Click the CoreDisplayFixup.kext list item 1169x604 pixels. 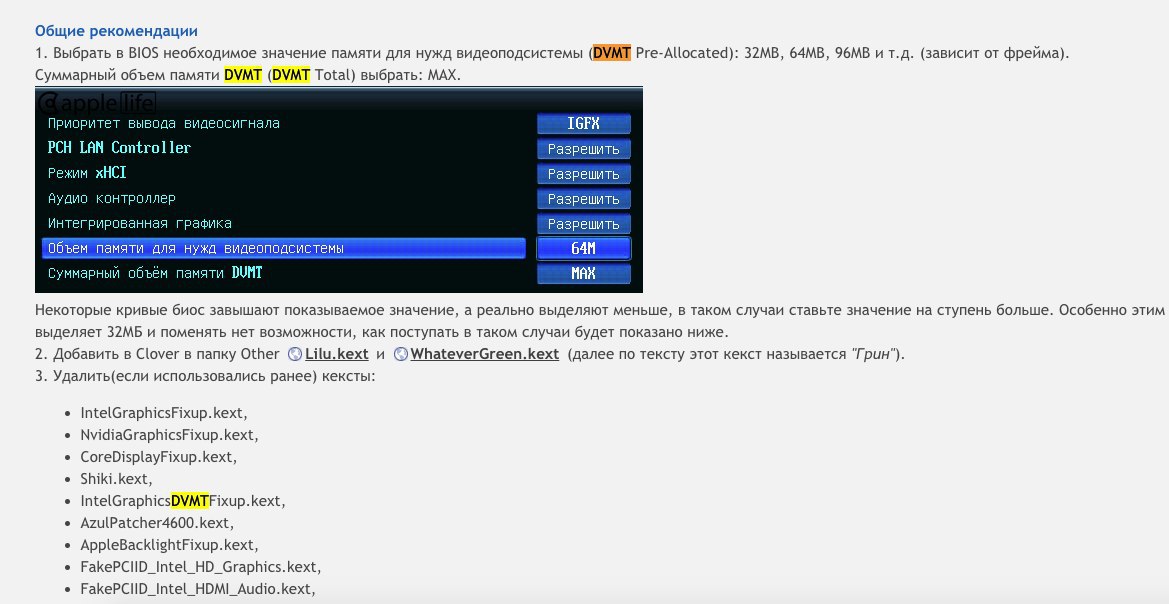tap(159, 457)
